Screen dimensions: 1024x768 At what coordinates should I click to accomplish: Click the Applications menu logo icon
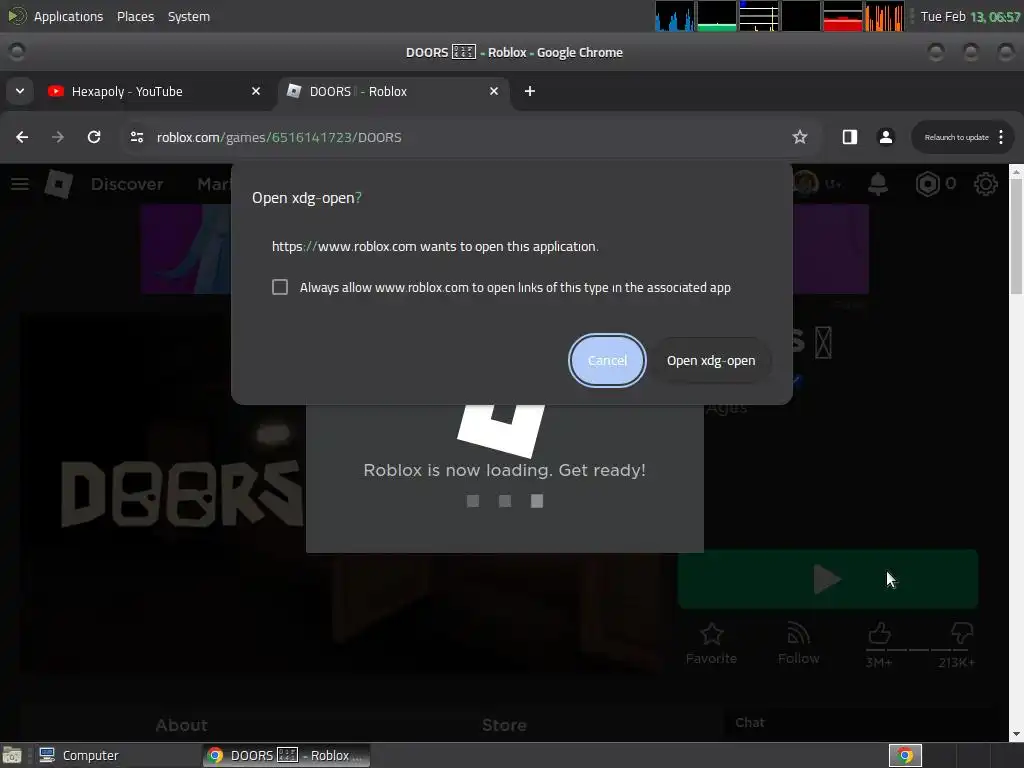[x=16, y=16]
